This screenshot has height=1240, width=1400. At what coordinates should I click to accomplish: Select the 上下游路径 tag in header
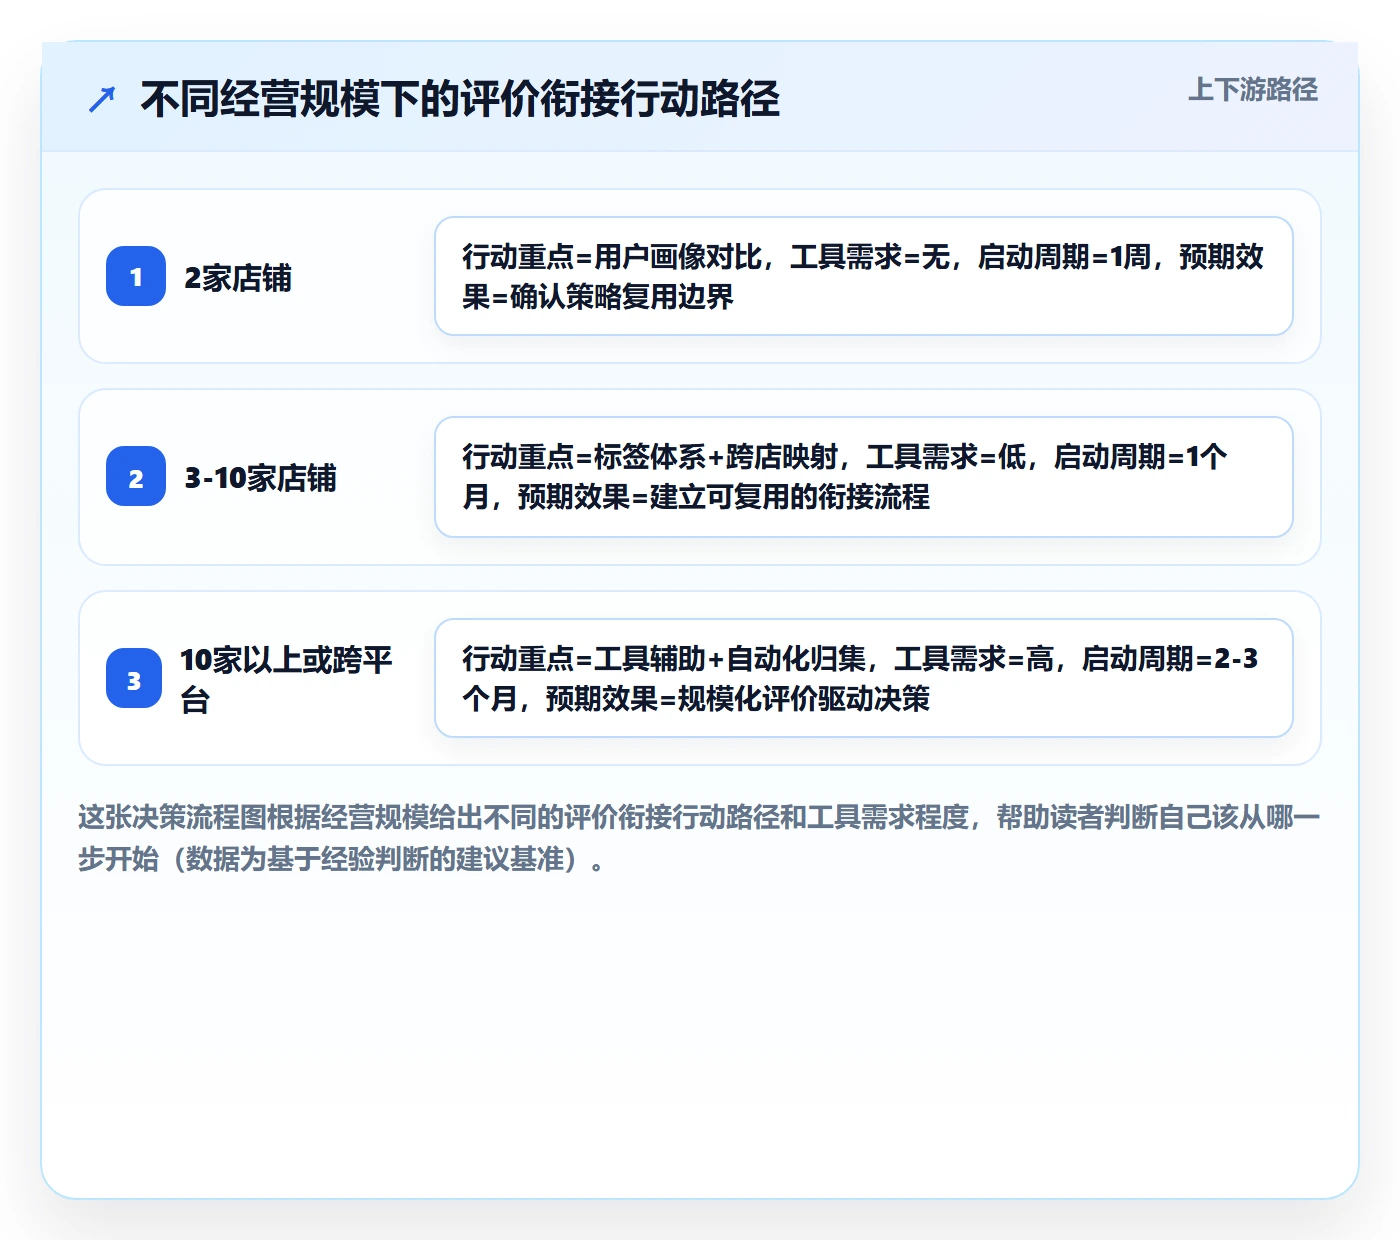point(1253,89)
